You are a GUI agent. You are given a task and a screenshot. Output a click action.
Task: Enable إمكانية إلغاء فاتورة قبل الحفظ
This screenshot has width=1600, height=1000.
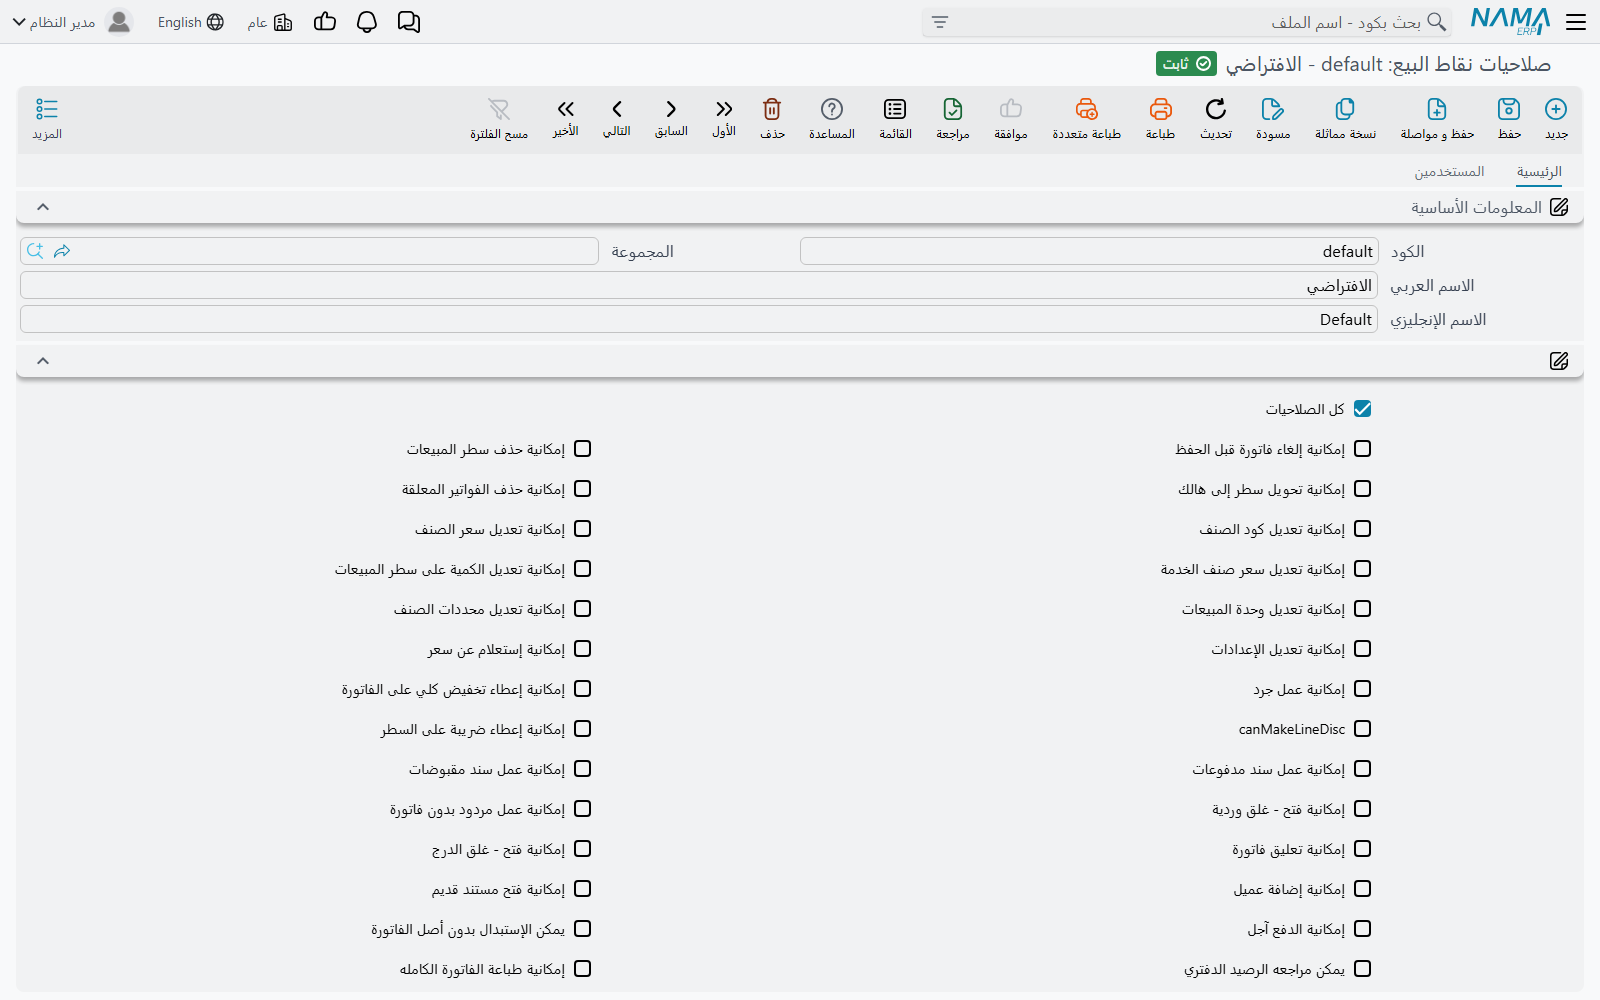1362,449
